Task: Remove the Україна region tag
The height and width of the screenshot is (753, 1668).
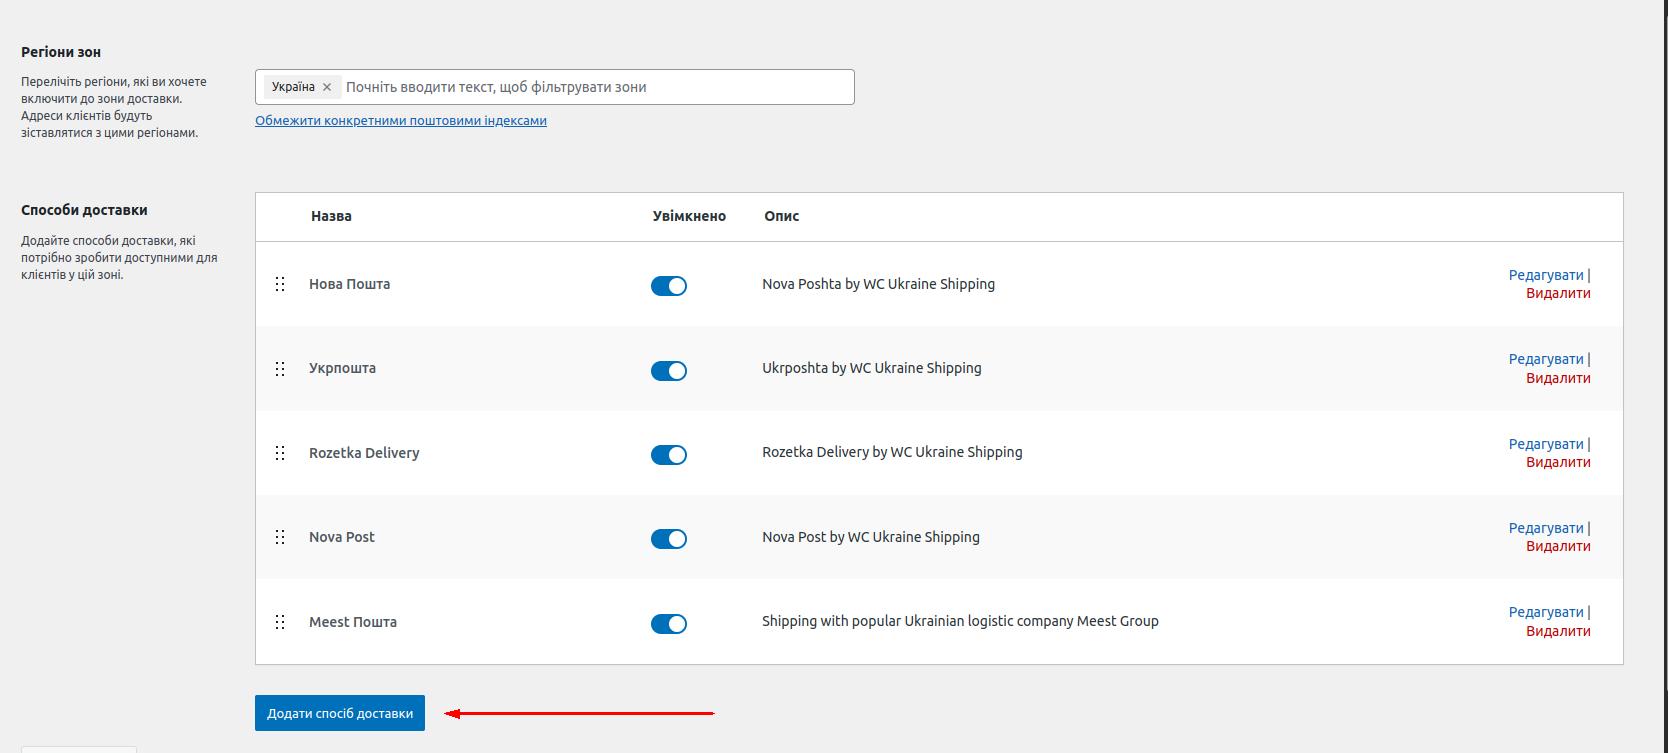Action: [x=327, y=87]
